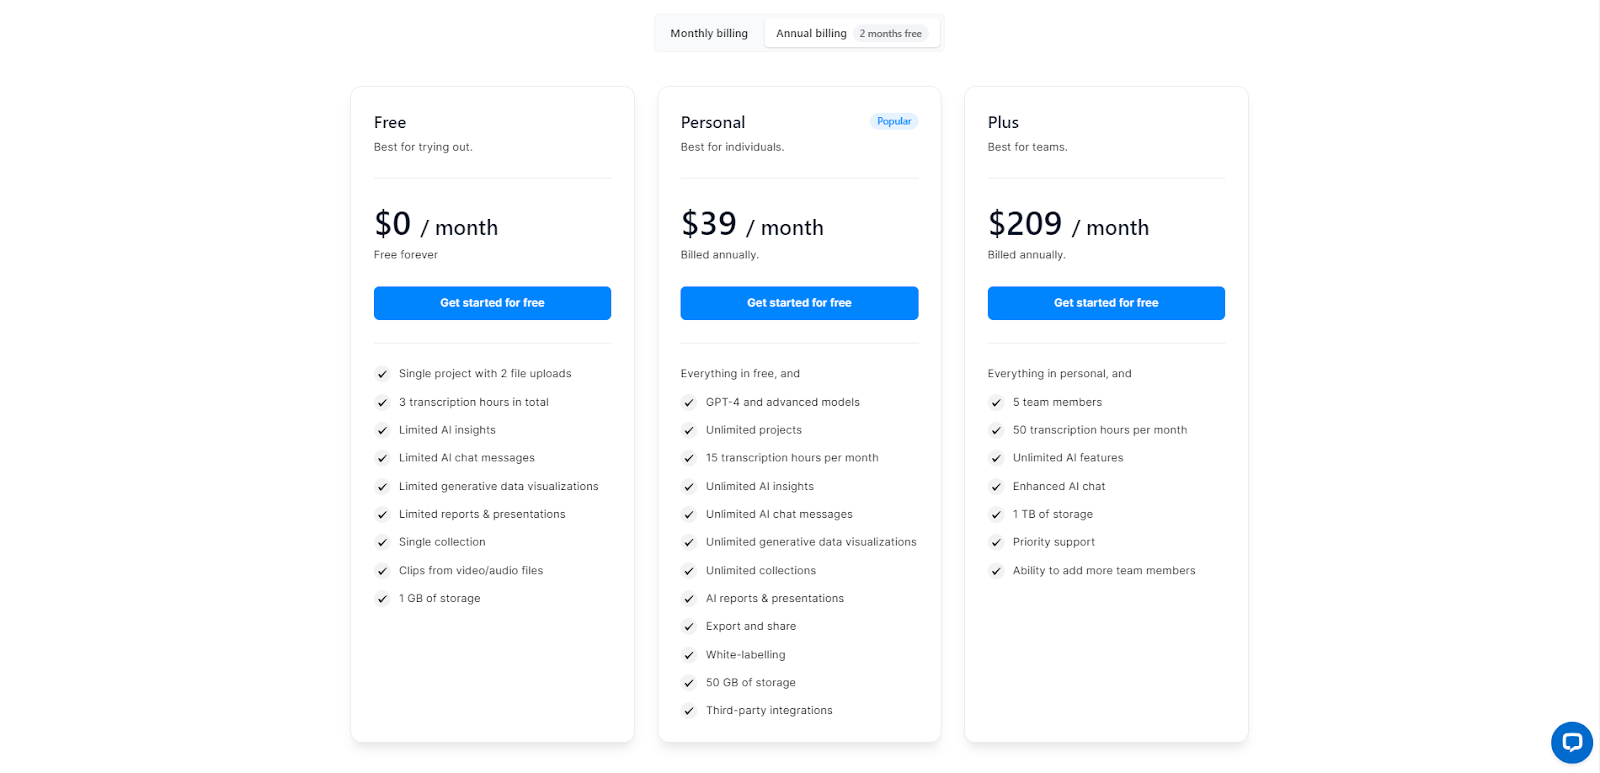This screenshot has width=1600, height=773.
Task: Get started for free on Personal plan
Action: pos(799,303)
